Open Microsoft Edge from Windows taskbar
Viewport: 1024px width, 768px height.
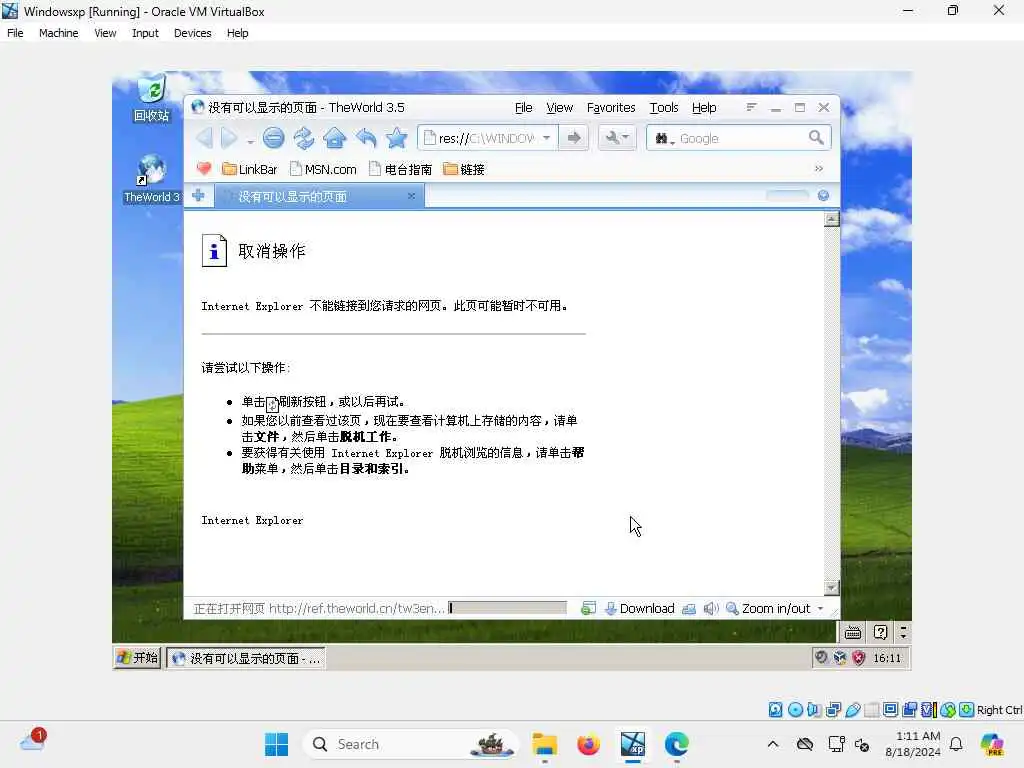click(x=676, y=744)
